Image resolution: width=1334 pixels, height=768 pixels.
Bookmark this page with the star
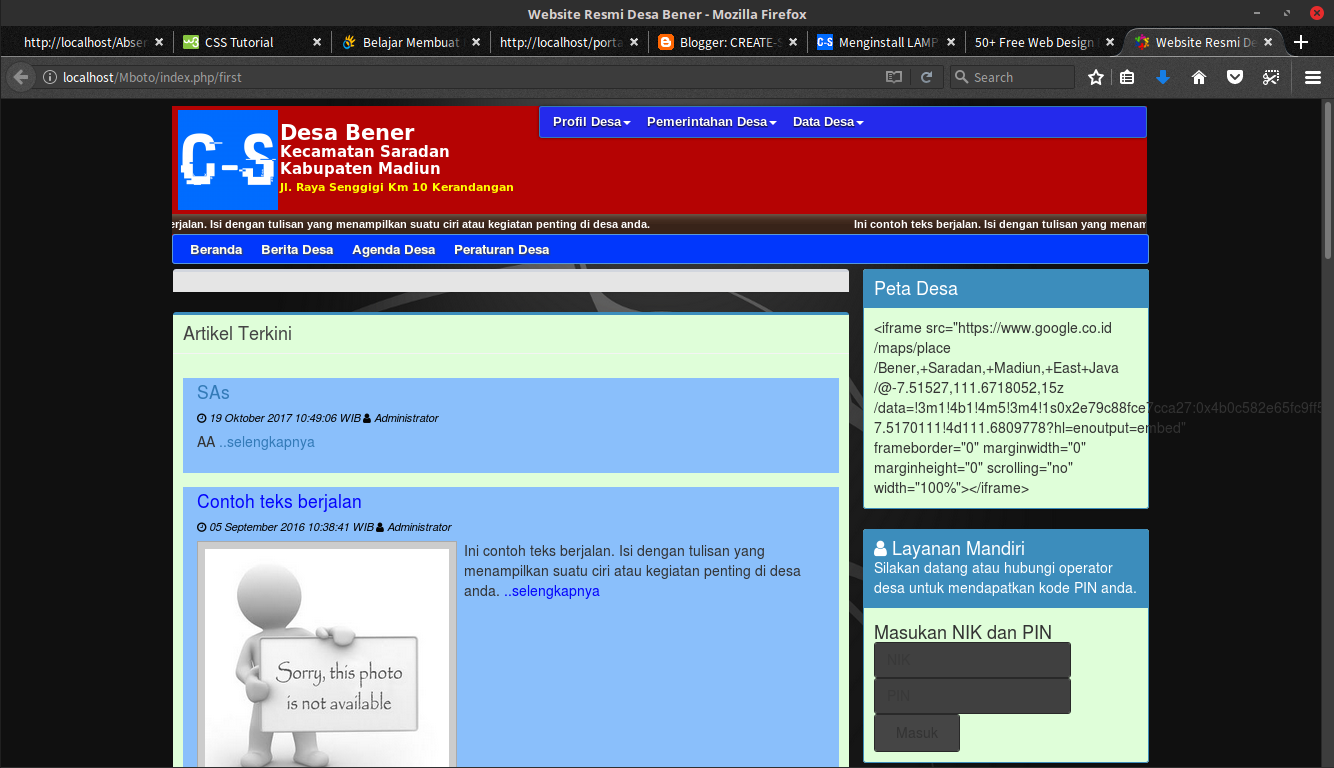pyautogui.click(x=1095, y=76)
